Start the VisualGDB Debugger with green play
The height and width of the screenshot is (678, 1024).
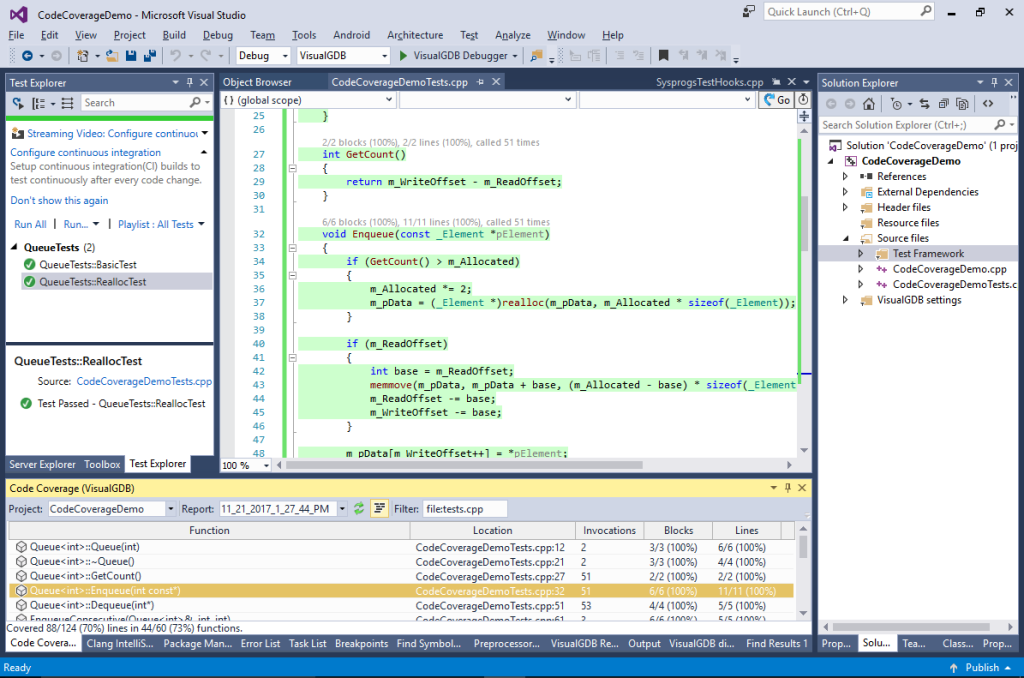coord(404,56)
